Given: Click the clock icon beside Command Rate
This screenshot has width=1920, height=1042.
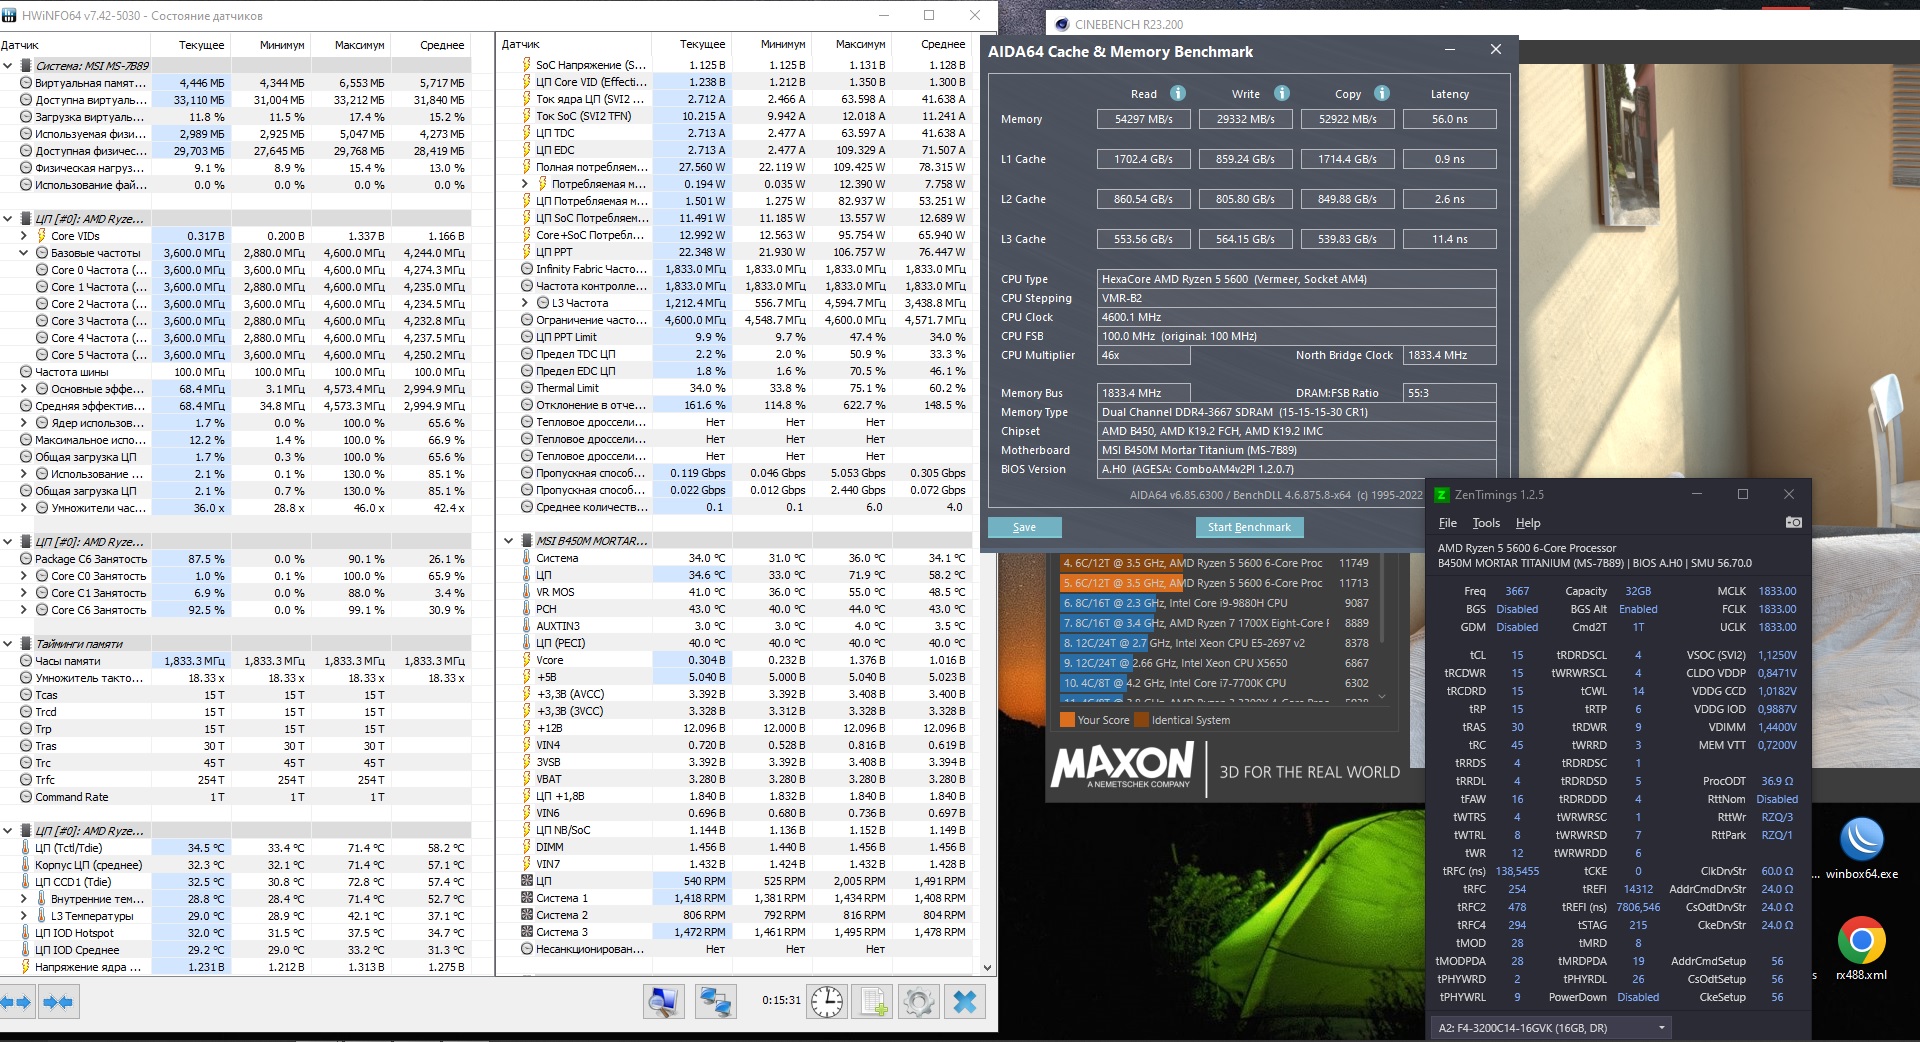Looking at the screenshot, I should point(26,797).
